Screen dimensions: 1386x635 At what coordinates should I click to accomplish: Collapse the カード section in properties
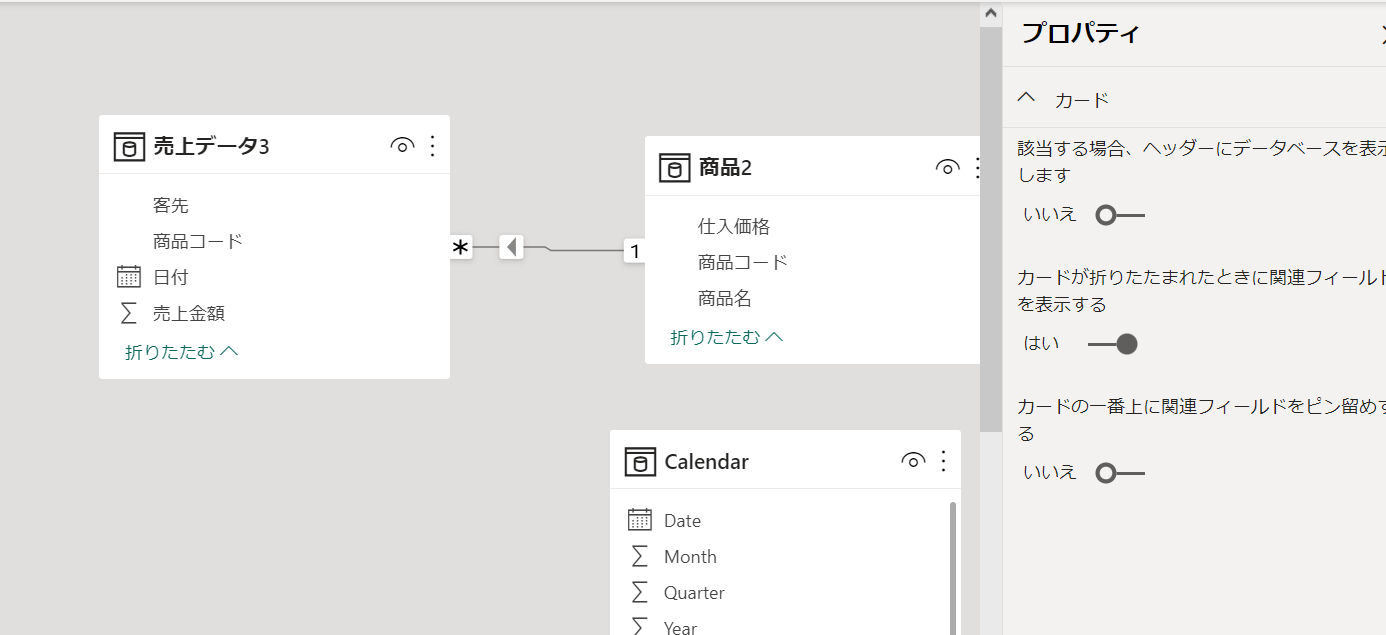1026,99
